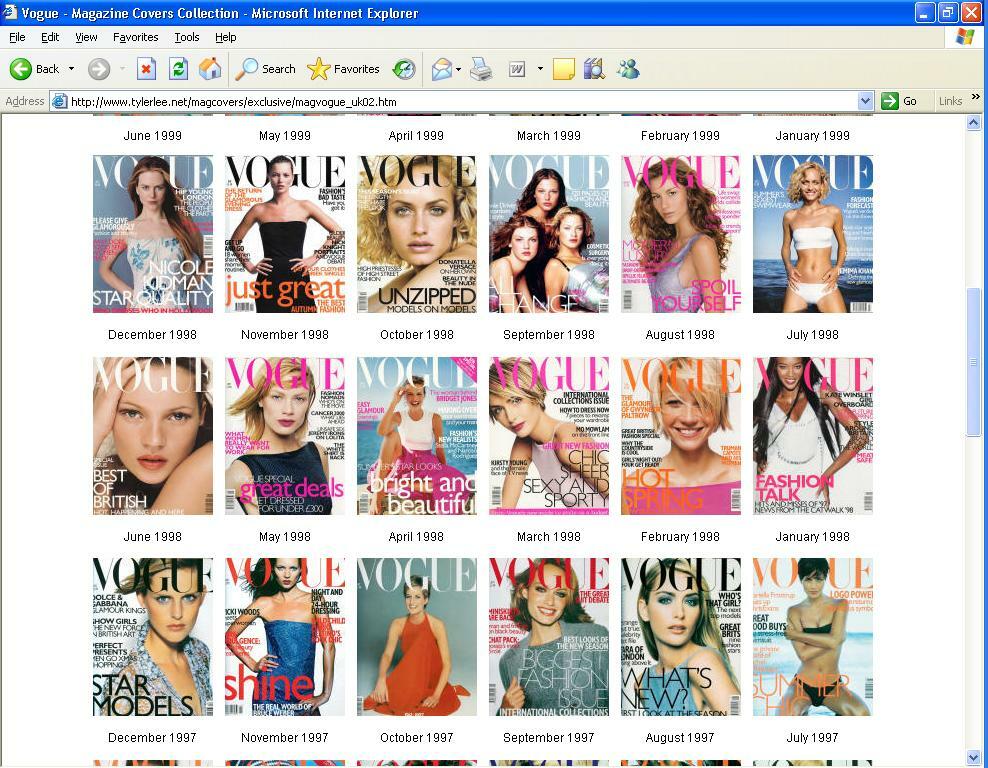Click the 'March 1999' label
The width and height of the screenshot is (988, 768).
pyautogui.click(x=549, y=135)
